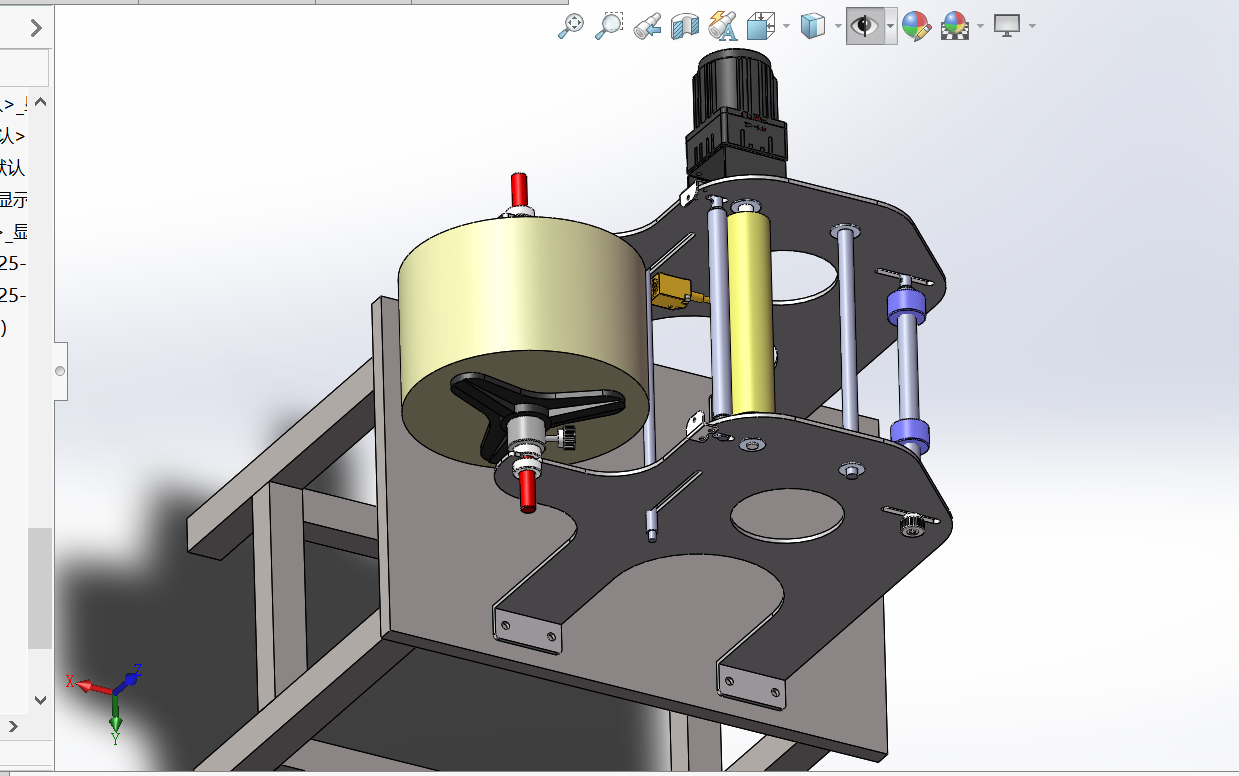Image resolution: width=1239 pixels, height=776 pixels.
Task: Open the View Orientation cube icon
Action: point(761,26)
